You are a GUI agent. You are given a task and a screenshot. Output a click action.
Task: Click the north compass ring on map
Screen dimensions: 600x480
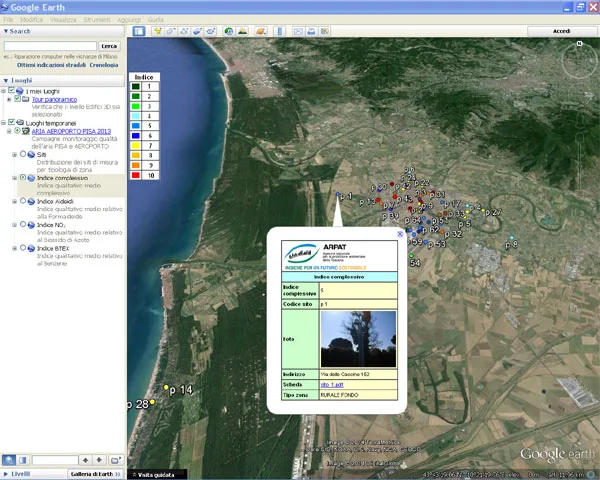[579, 59]
